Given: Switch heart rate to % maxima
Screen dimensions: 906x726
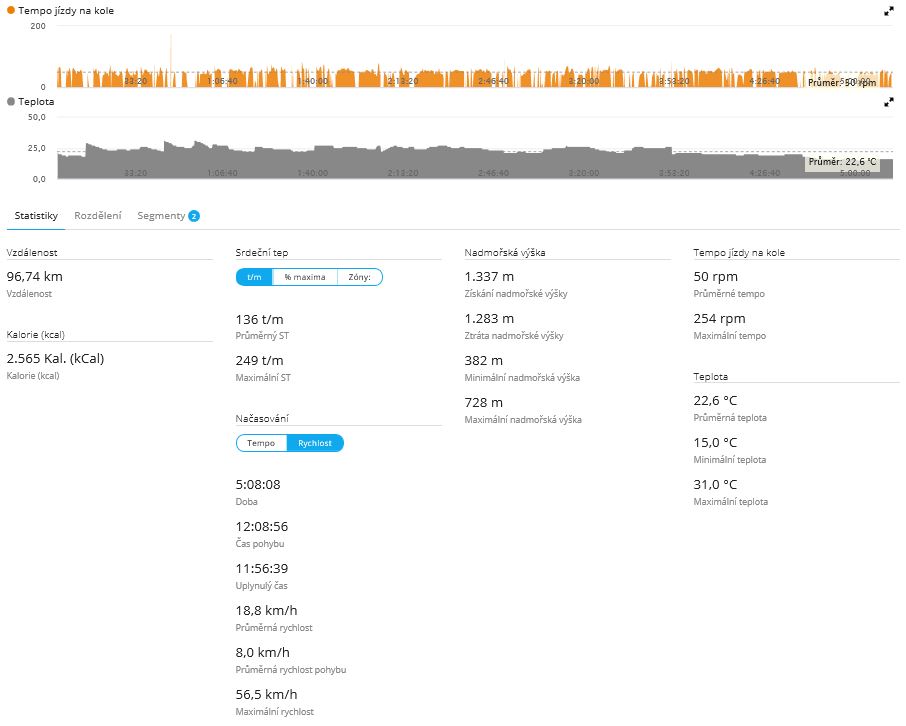Looking at the screenshot, I should [304, 277].
